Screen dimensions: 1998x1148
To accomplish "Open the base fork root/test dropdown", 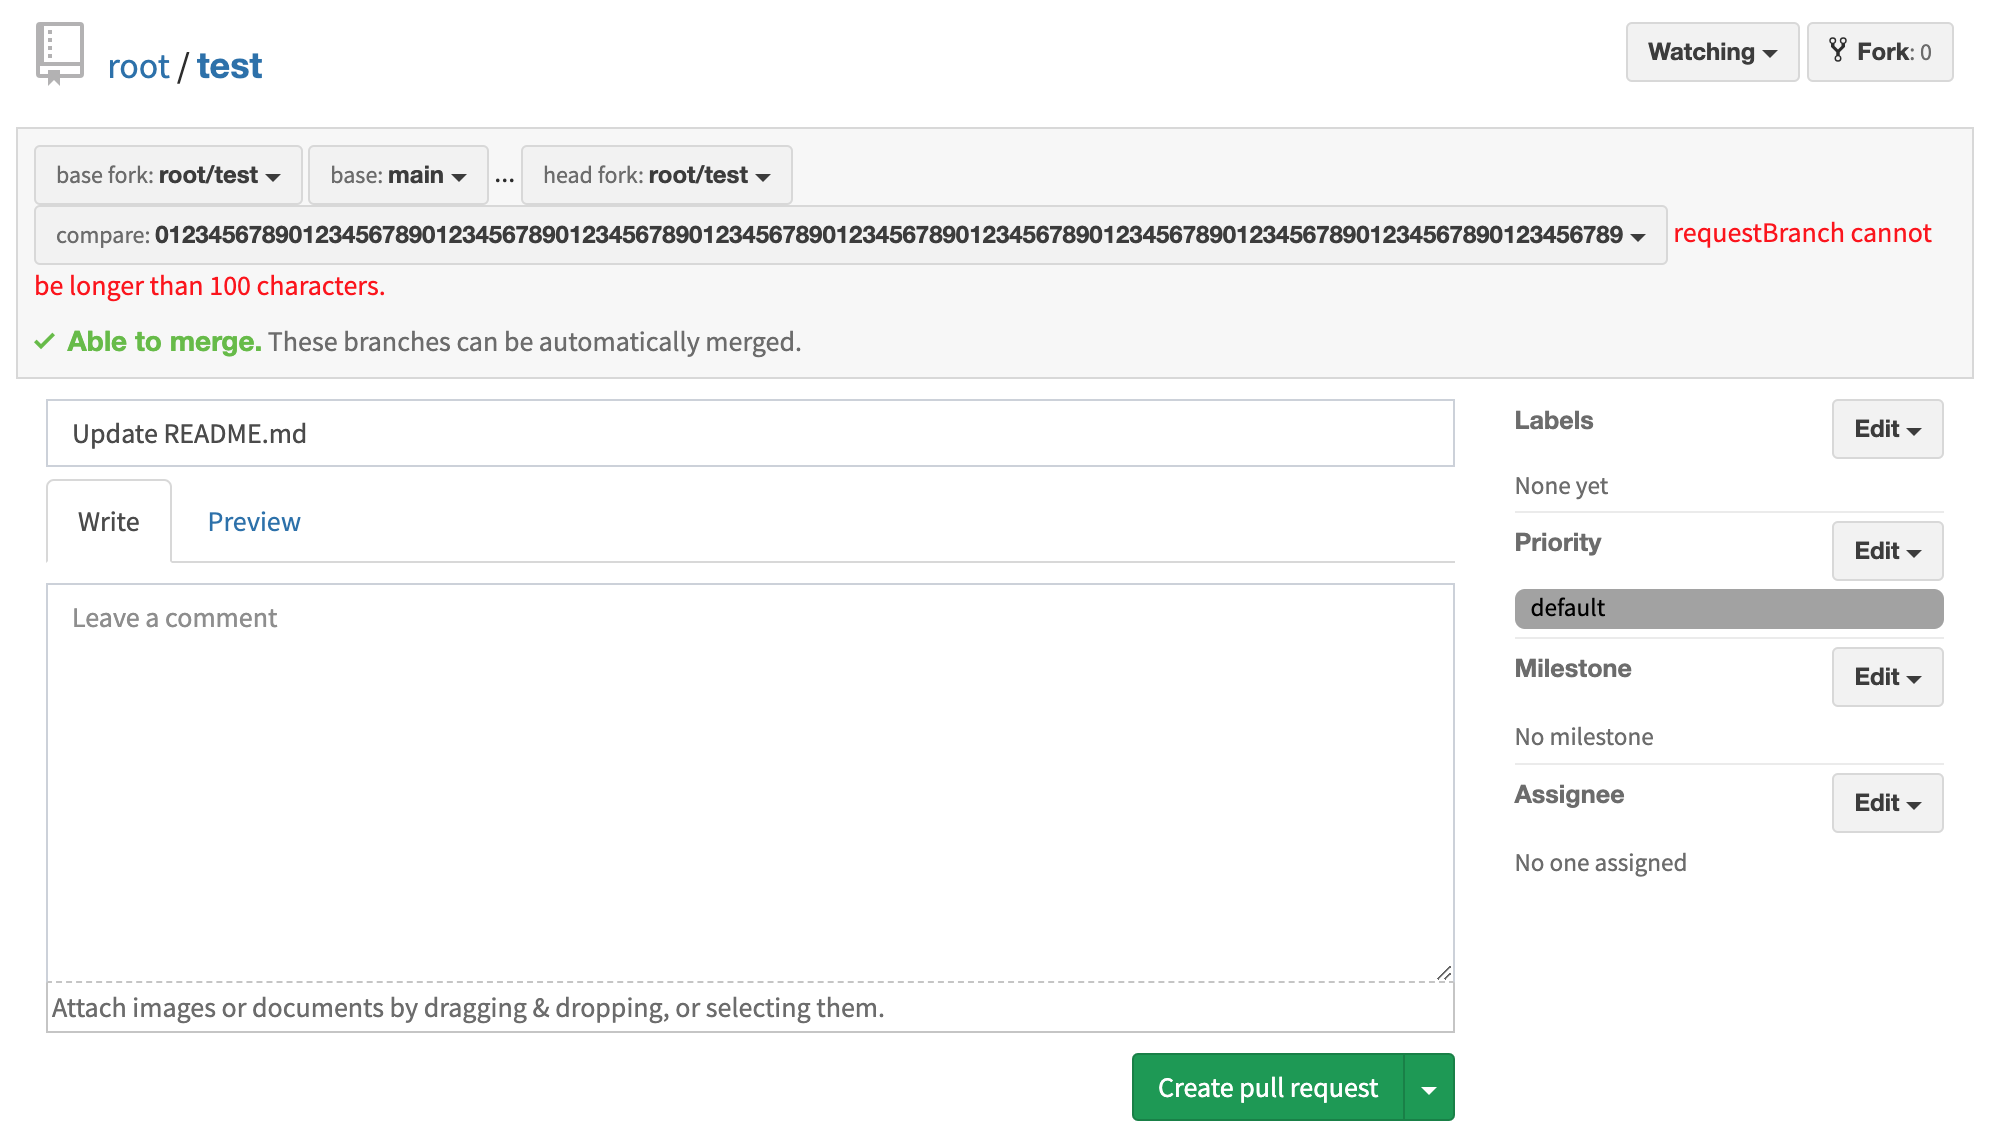I will [168, 175].
